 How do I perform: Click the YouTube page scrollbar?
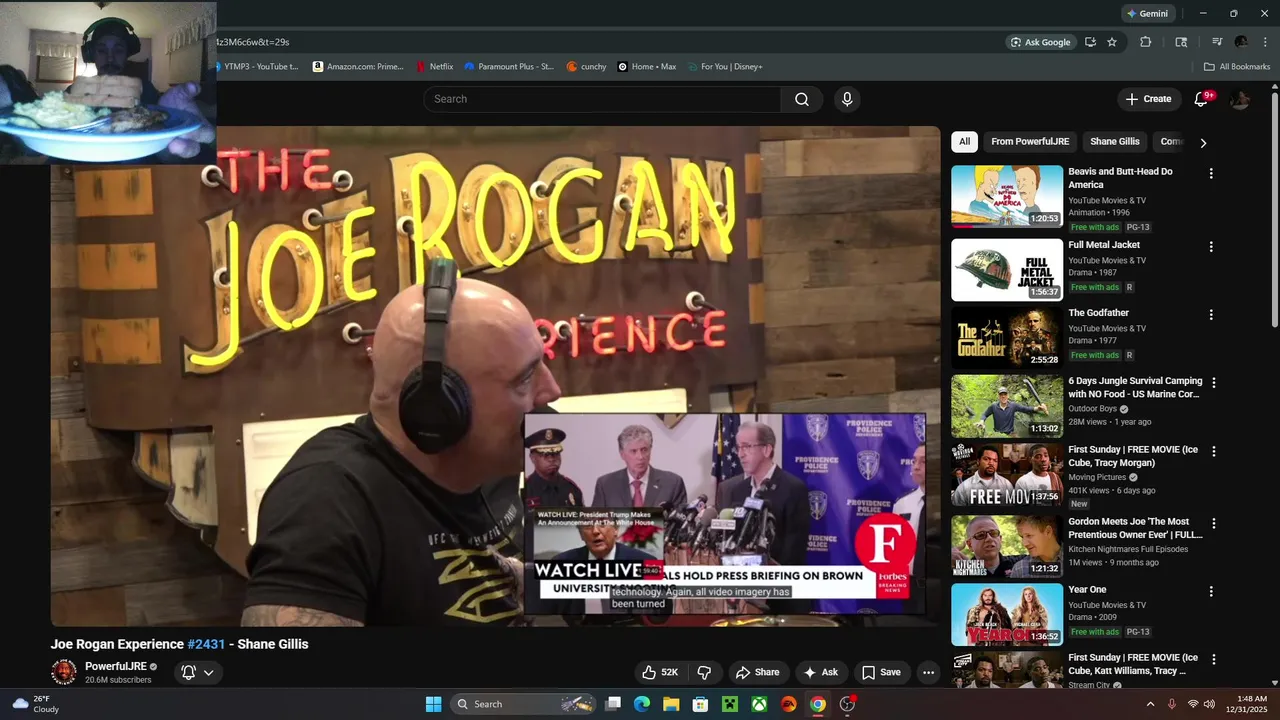[1274, 208]
